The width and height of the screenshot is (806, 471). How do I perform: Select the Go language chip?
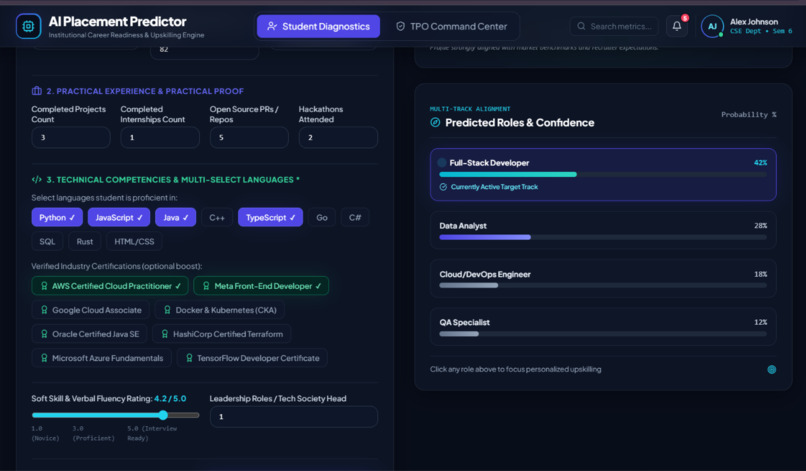pos(322,218)
